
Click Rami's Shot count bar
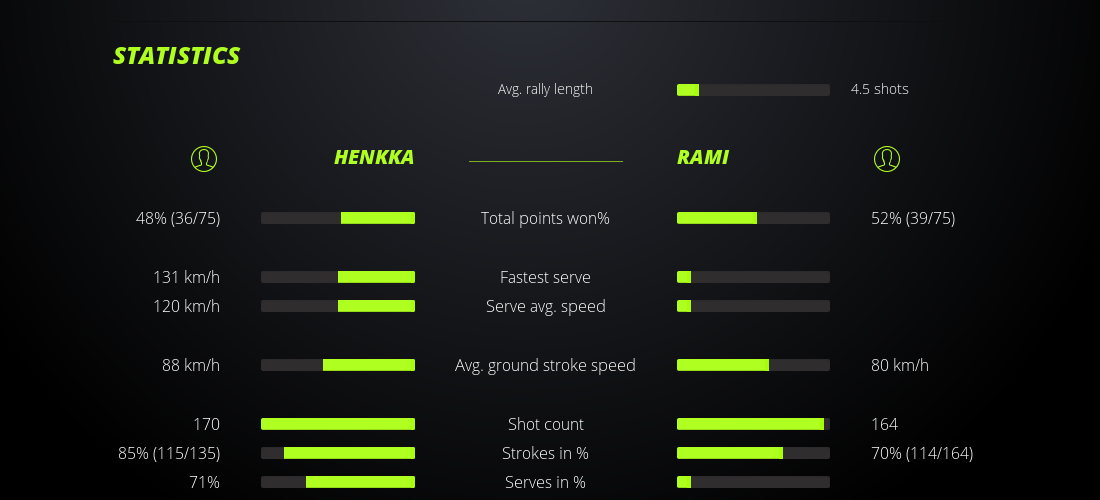point(753,424)
